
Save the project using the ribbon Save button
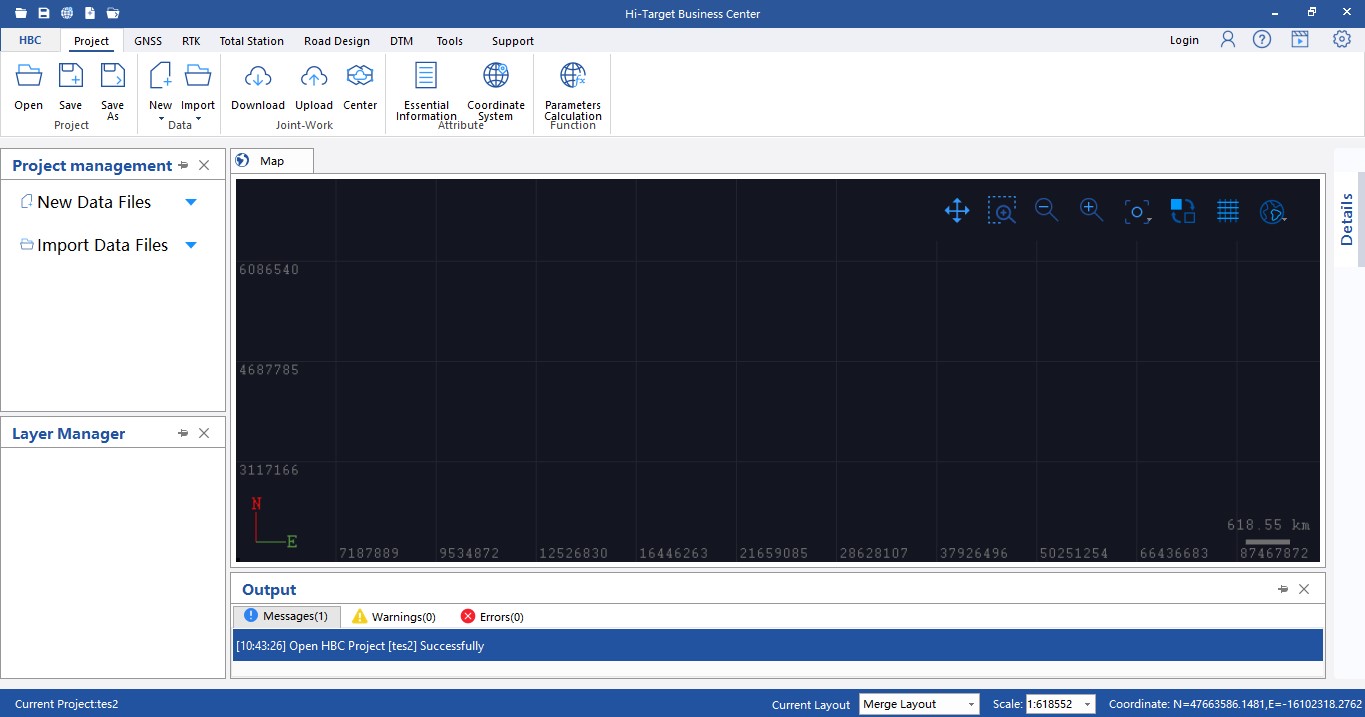(70, 87)
